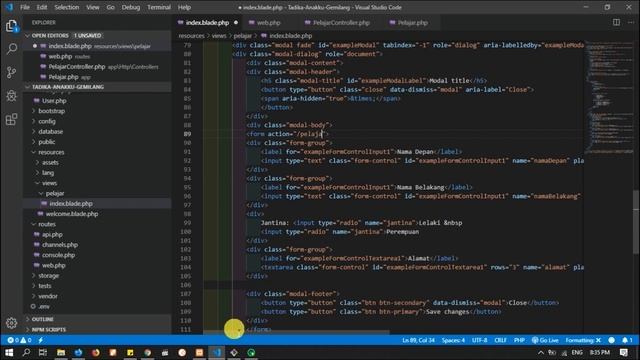Switch to the web.php editor tab
The image size is (640, 360).
click(269, 22)
